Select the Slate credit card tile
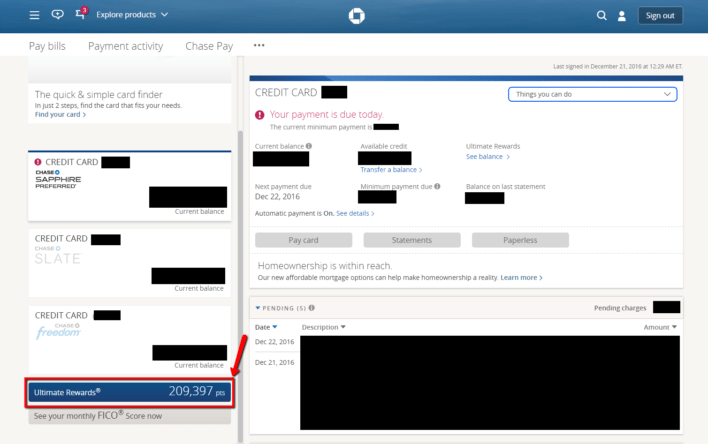Image resolution: width=708 pixels, height=444 pixels. [130, 262]
